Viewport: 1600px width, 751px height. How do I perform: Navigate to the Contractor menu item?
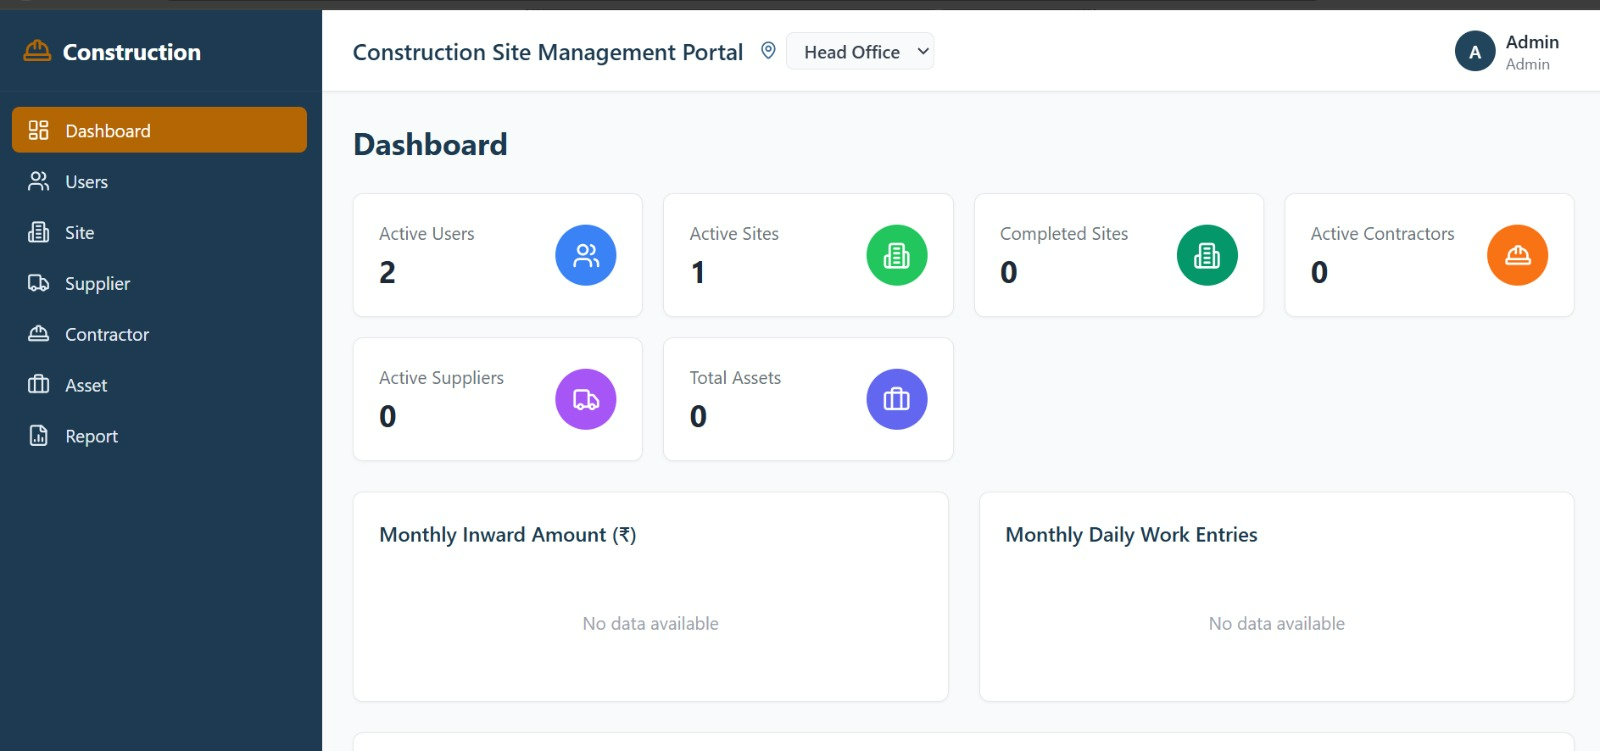tap(159, 334)
